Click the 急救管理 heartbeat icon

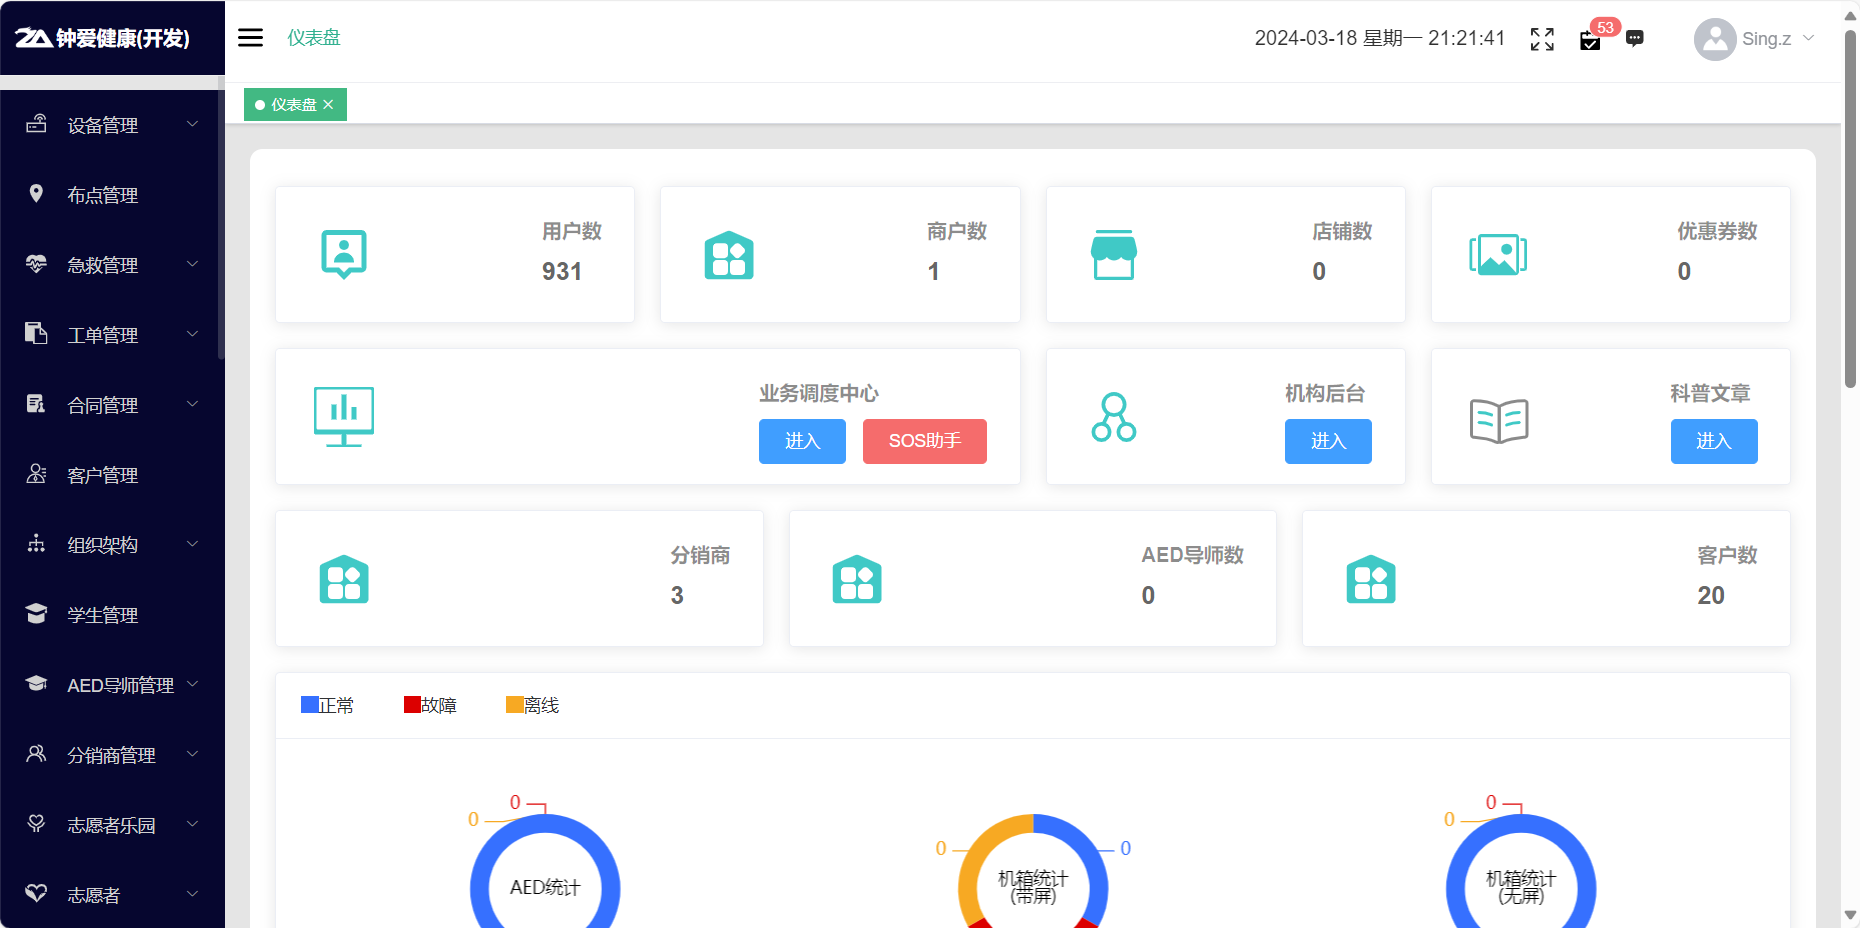point(36,264)
